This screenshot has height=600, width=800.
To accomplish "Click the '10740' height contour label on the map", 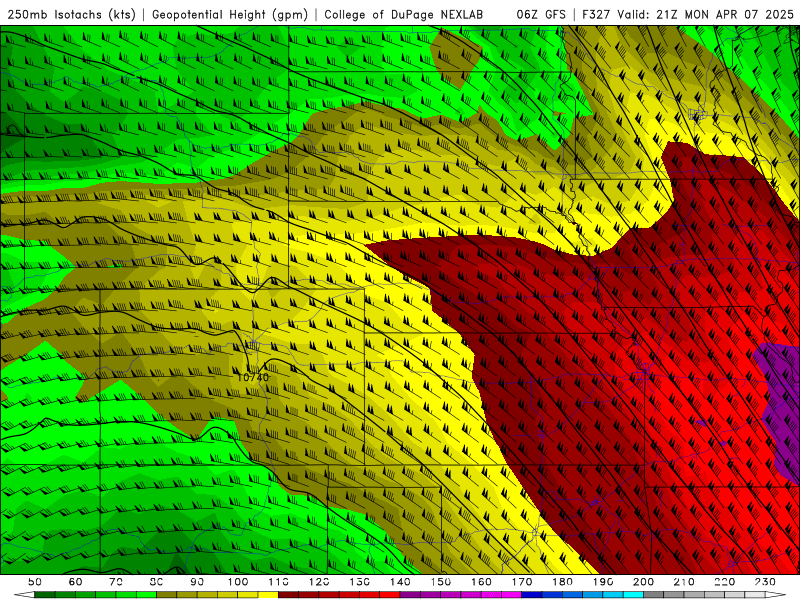I will [253, 378].
